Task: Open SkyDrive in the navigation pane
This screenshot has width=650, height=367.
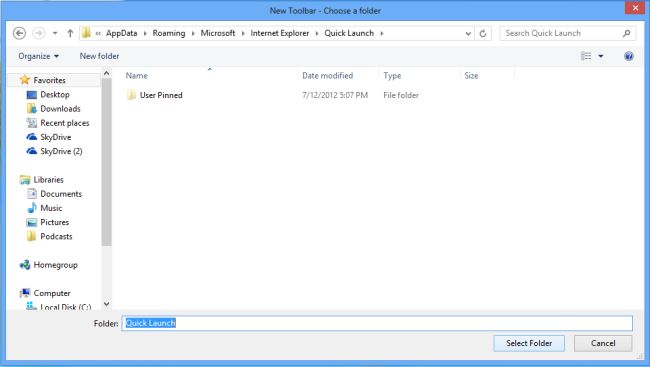Action: [56, 137]
